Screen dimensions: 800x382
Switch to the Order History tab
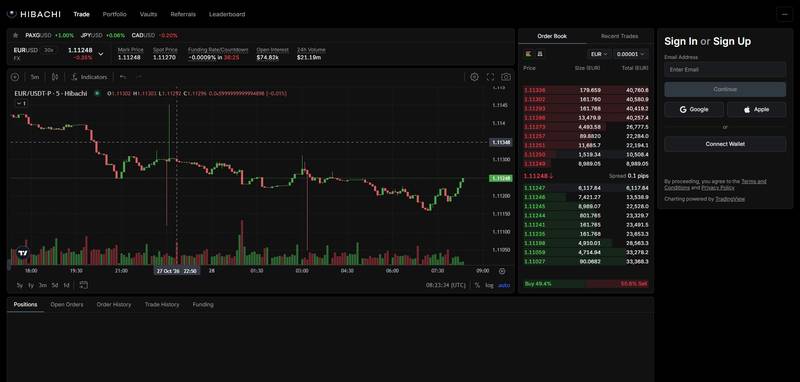click(114, 304)
